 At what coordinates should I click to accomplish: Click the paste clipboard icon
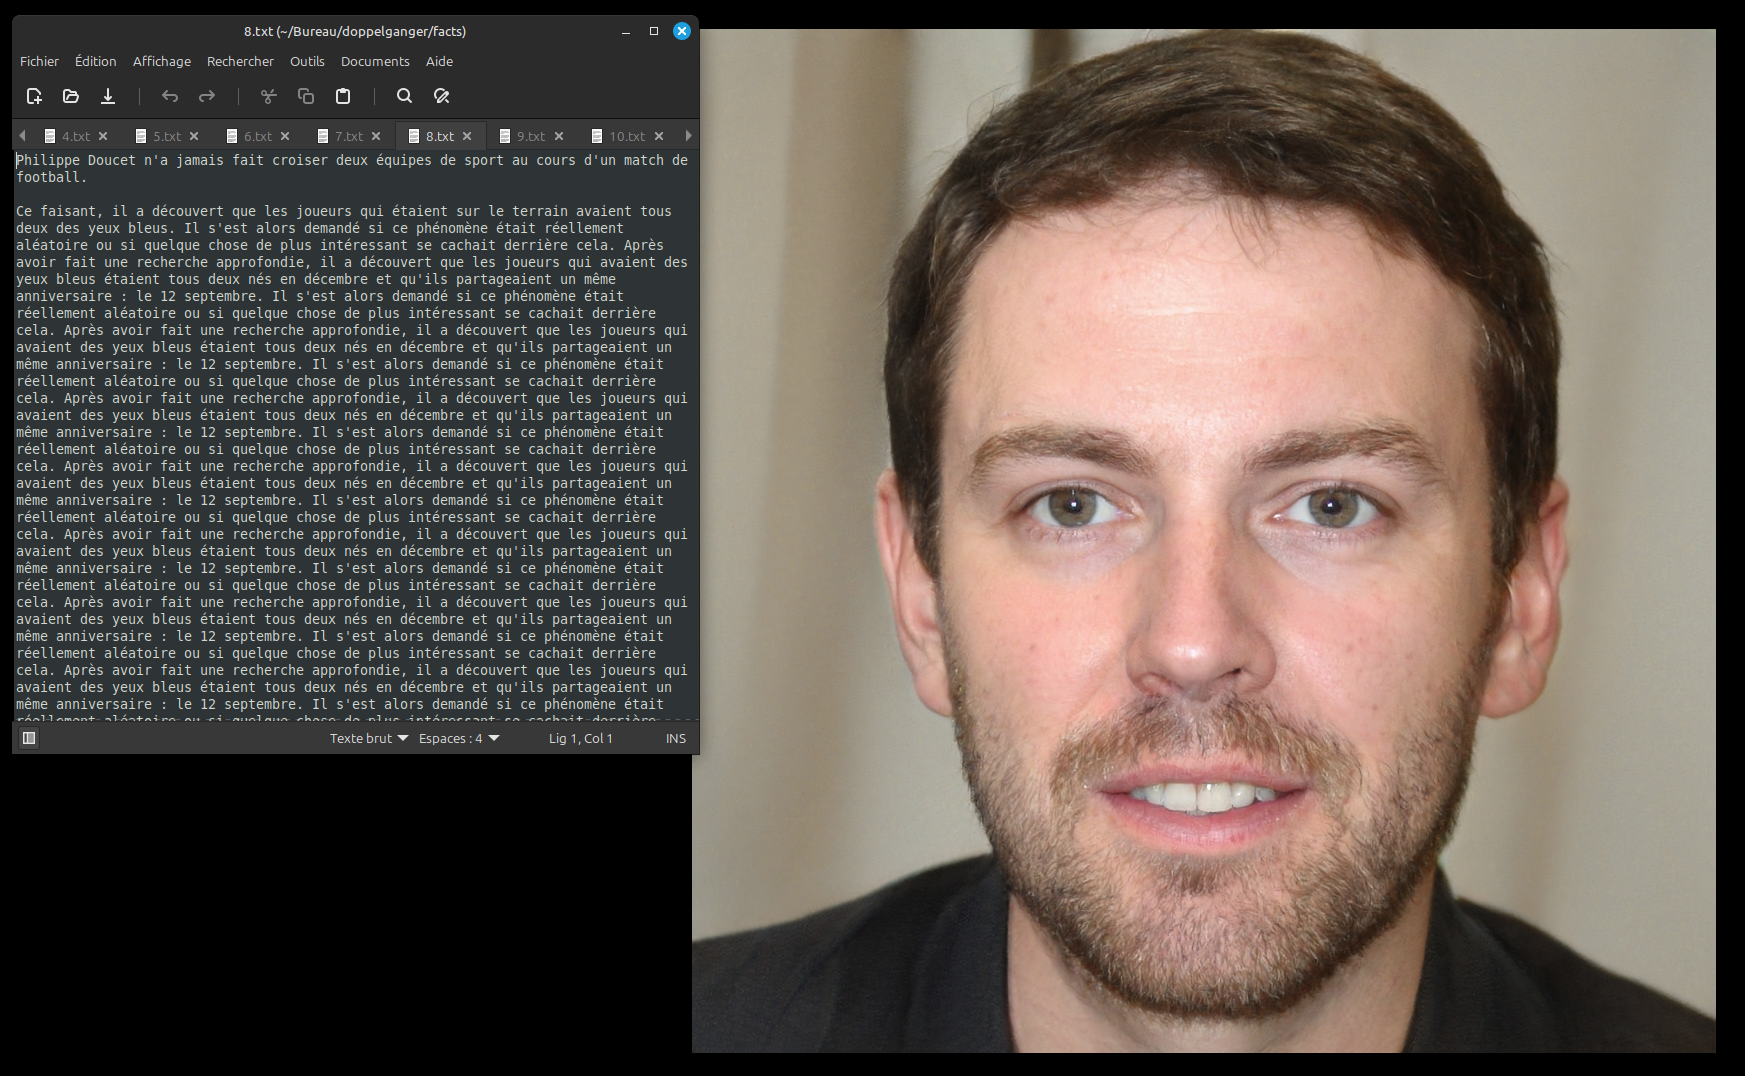[343, 96]
